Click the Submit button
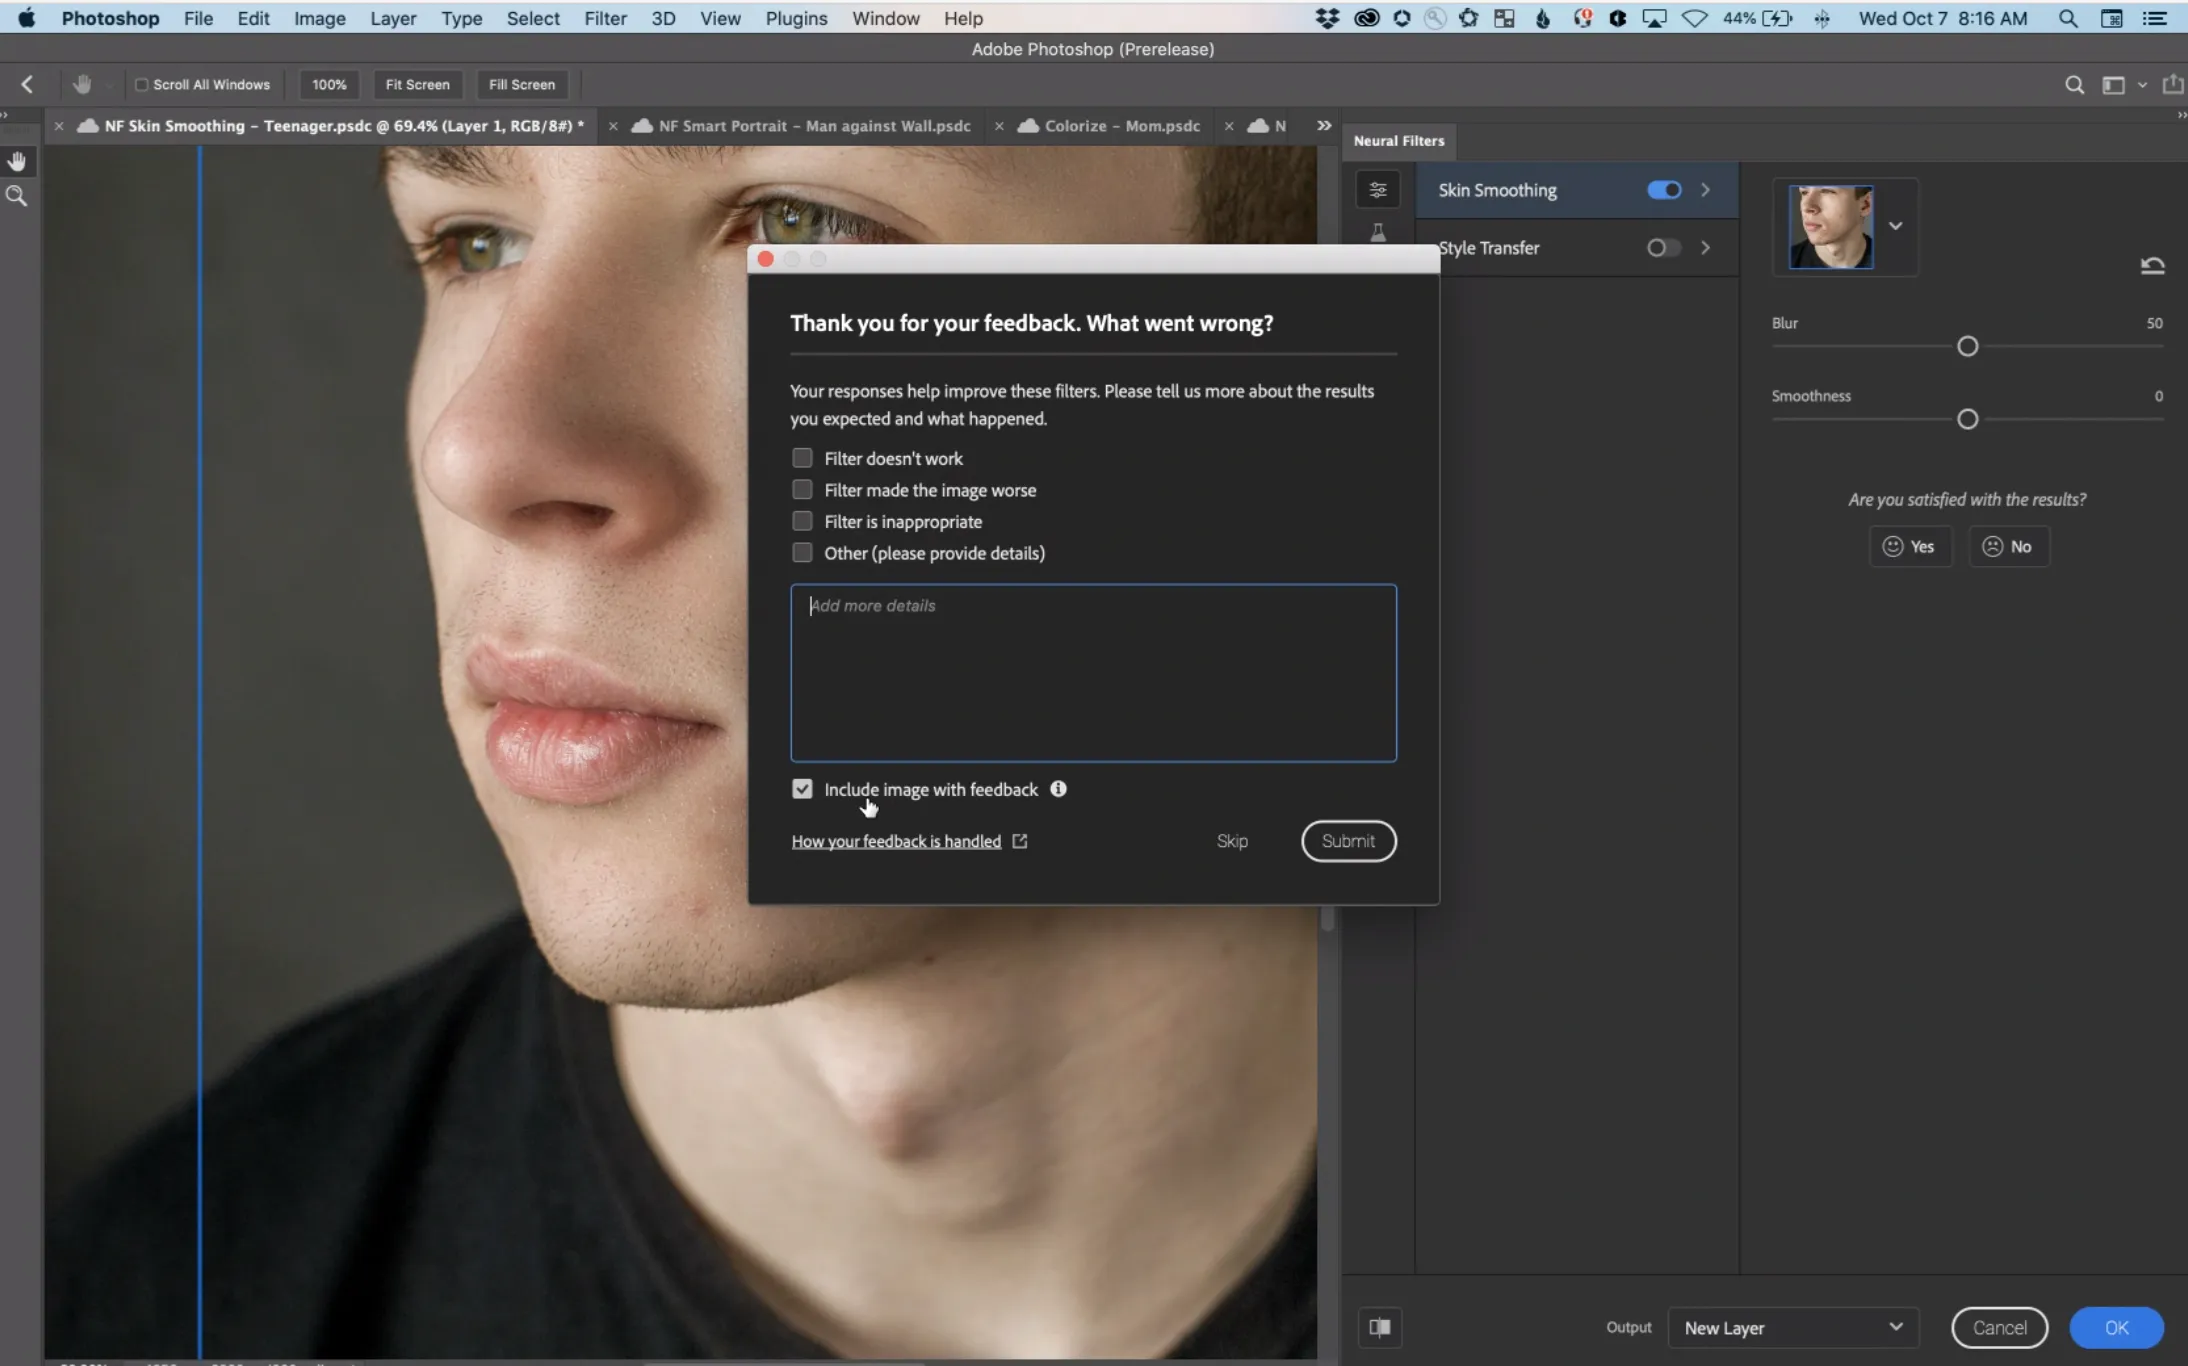This screenshot has width=2188, height=1366. pyautogui.click(x=1347, y=841)
